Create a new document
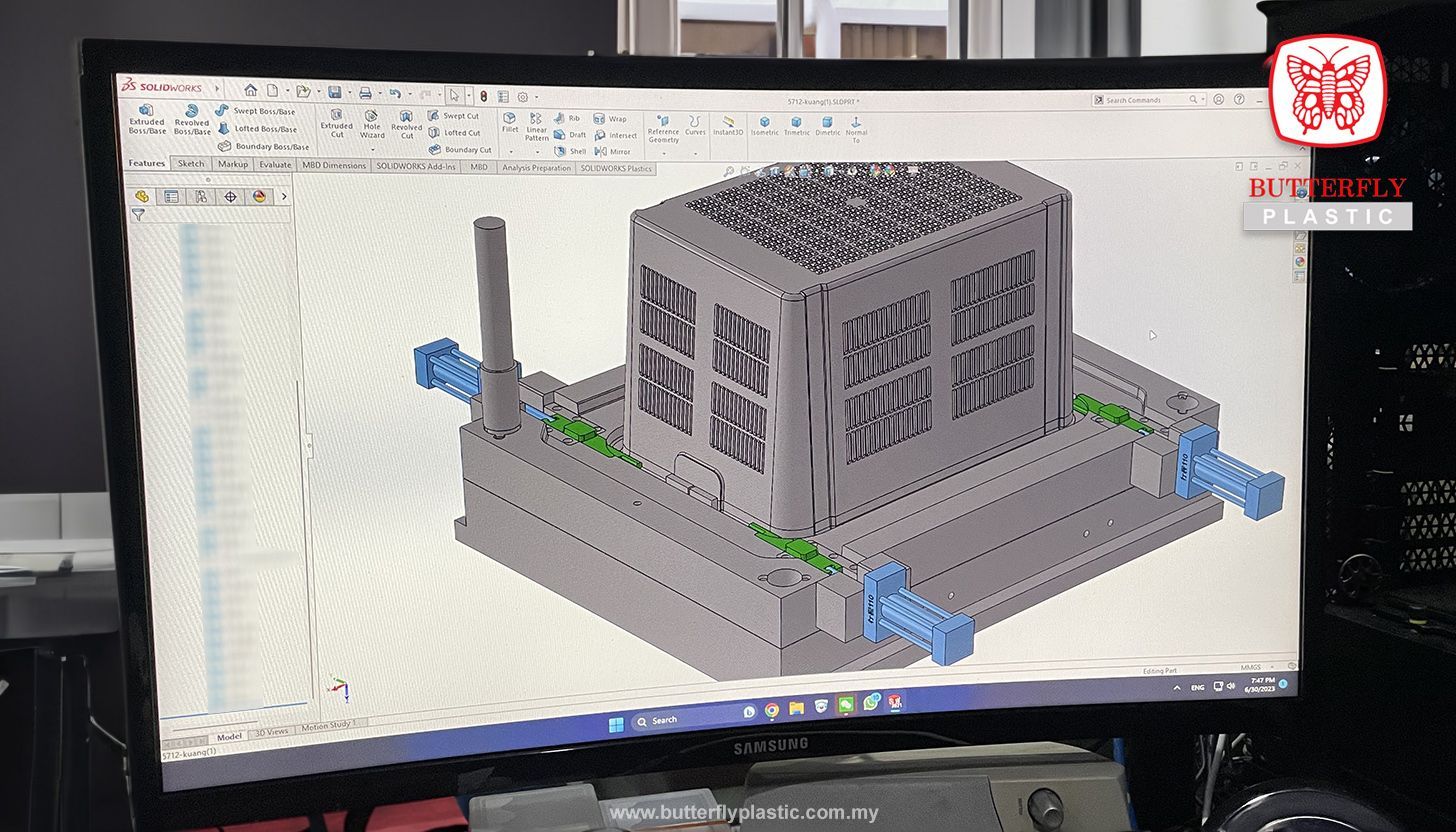The width and height of the screenshot is (1456, 832). [272, 91]
